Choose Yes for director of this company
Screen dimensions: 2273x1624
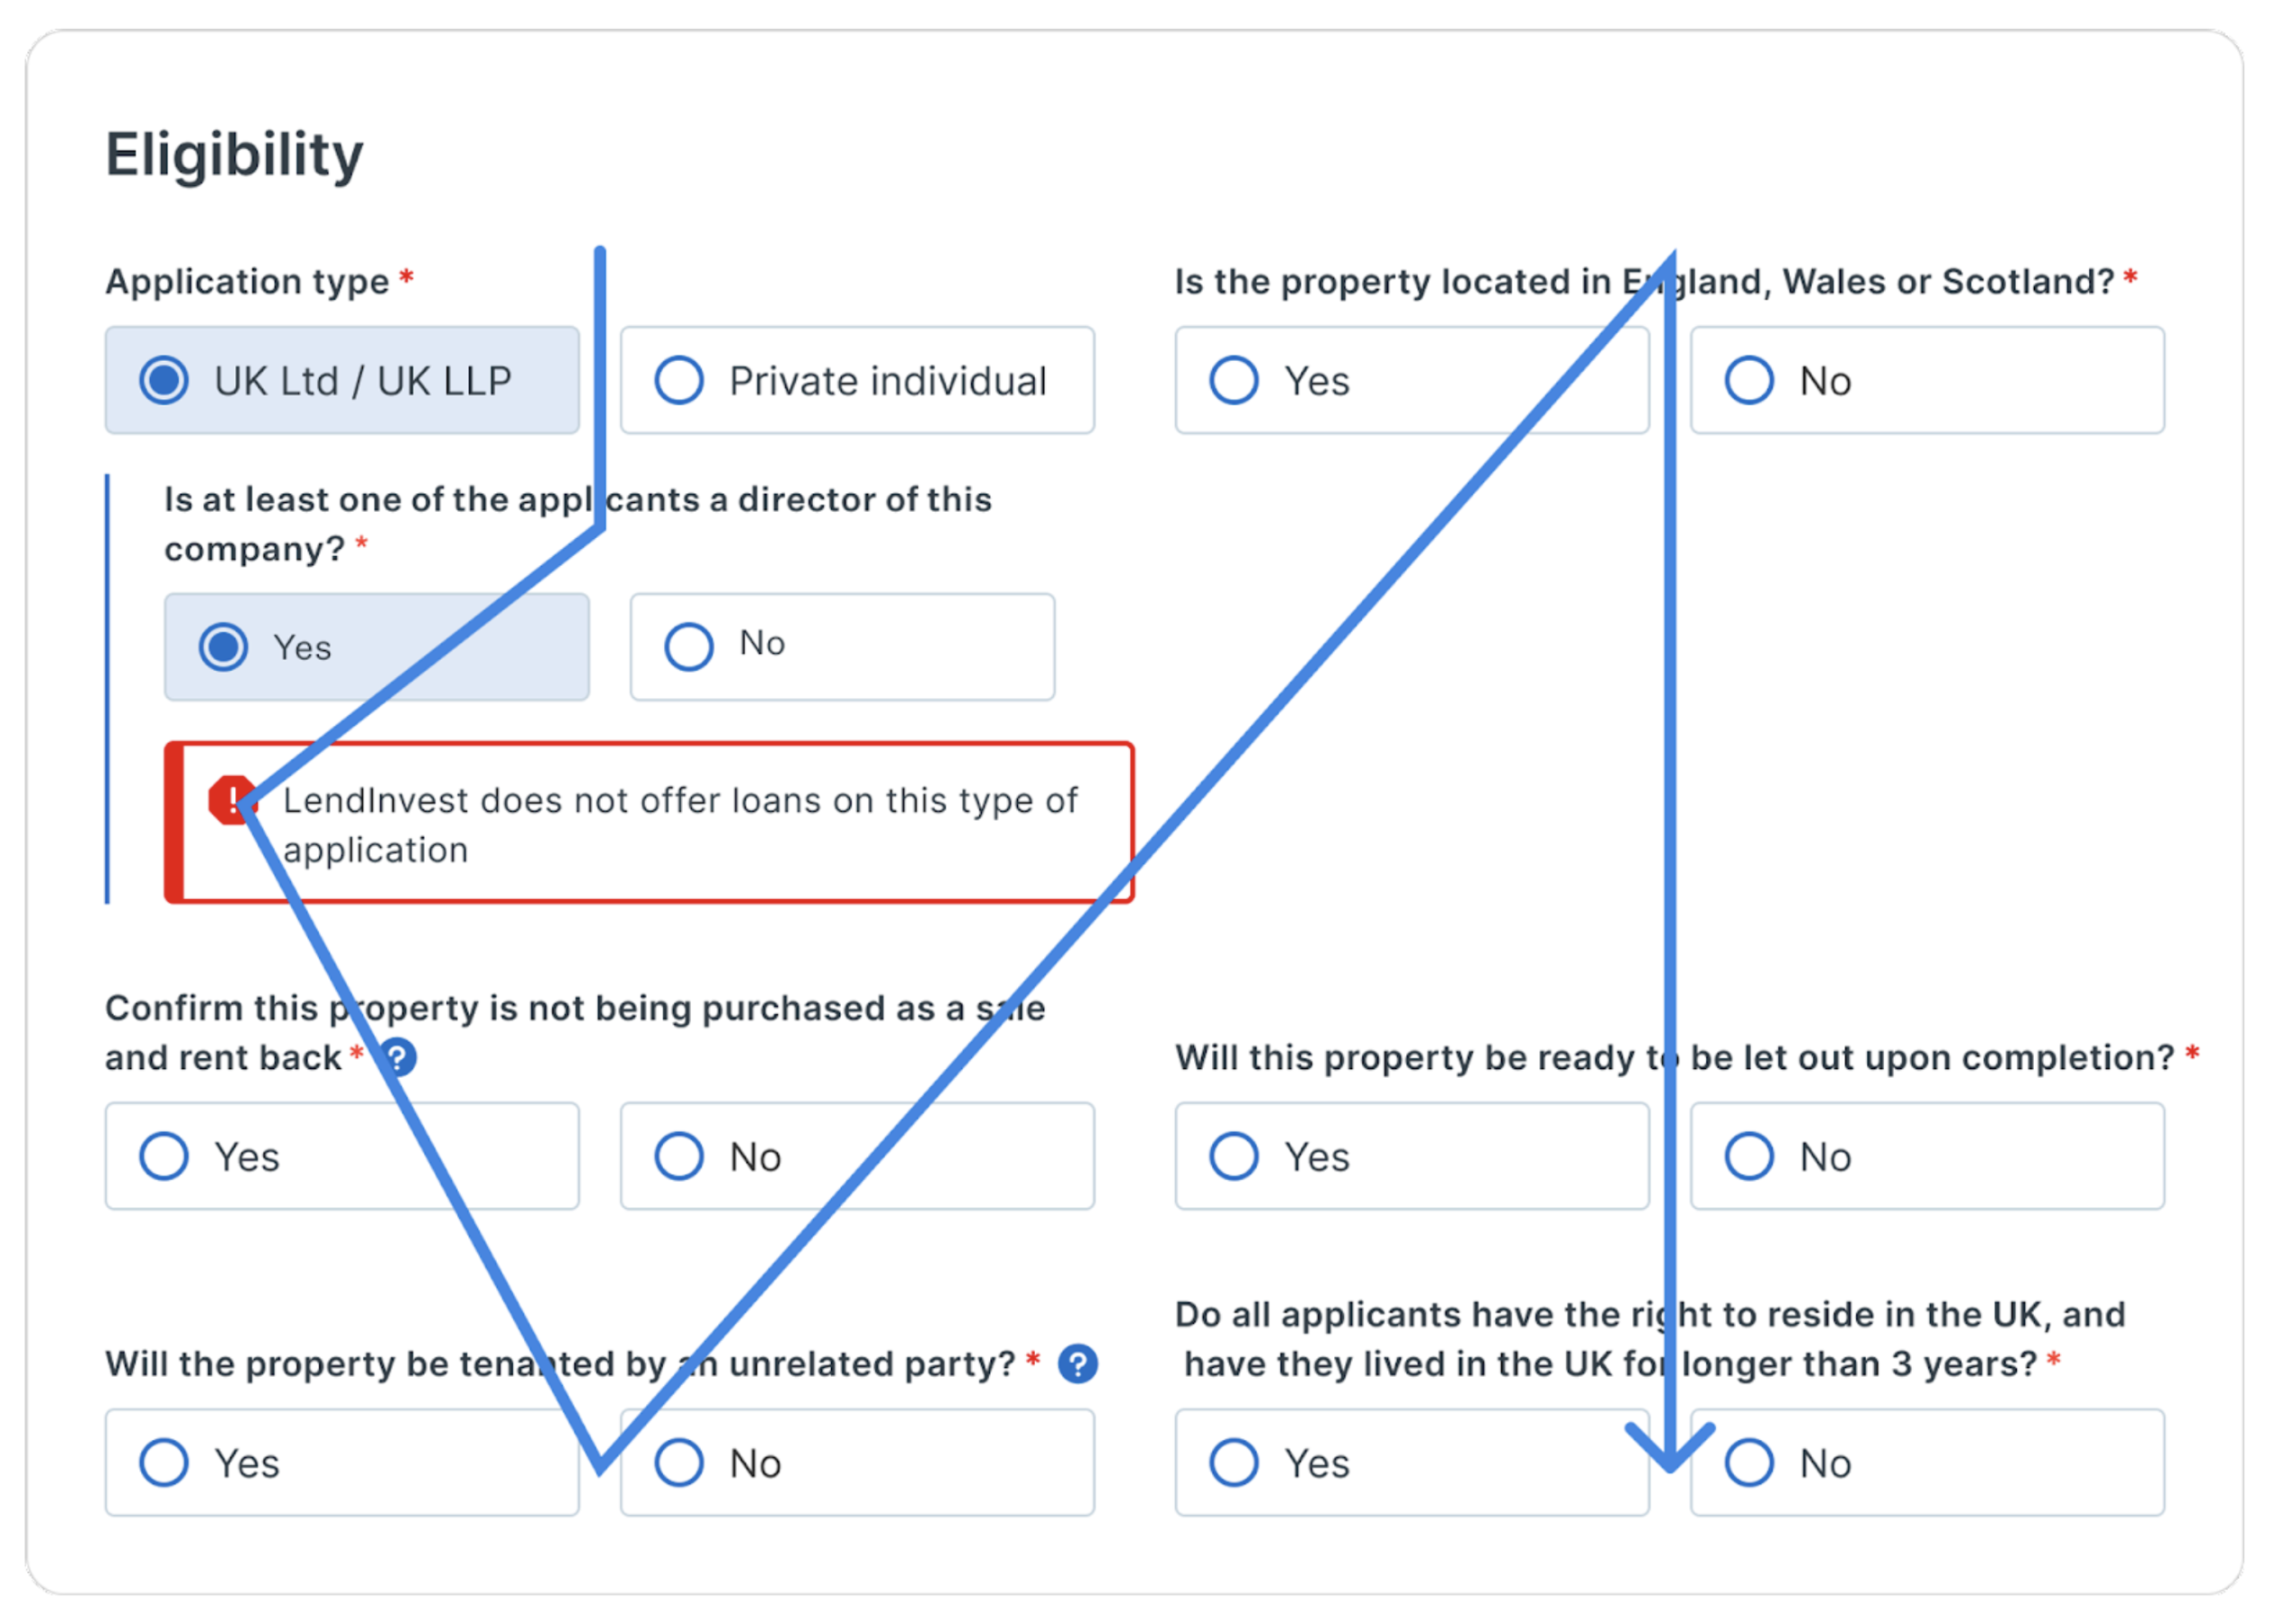pos(377,647)
